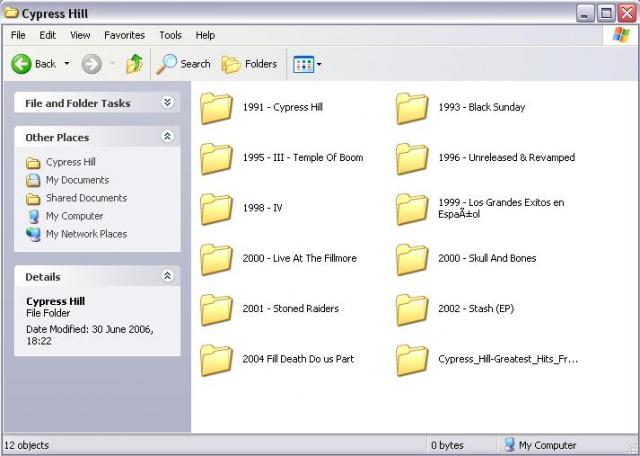640x456 pixels.
Task: Click the '1993 - Black Sunday' folder name
Action: [482, 107]
